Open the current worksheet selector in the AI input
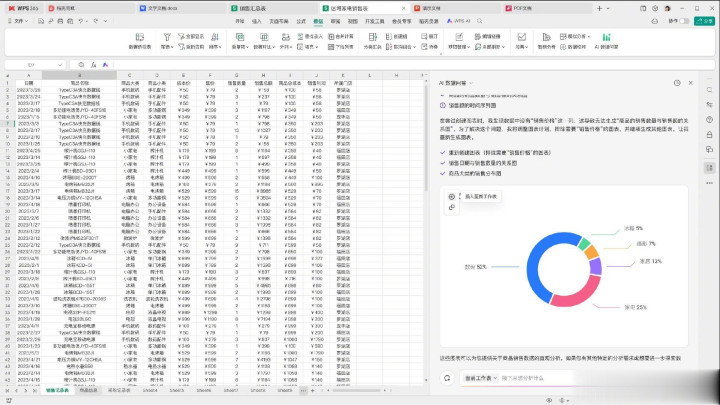 click(x=480, y=378)
